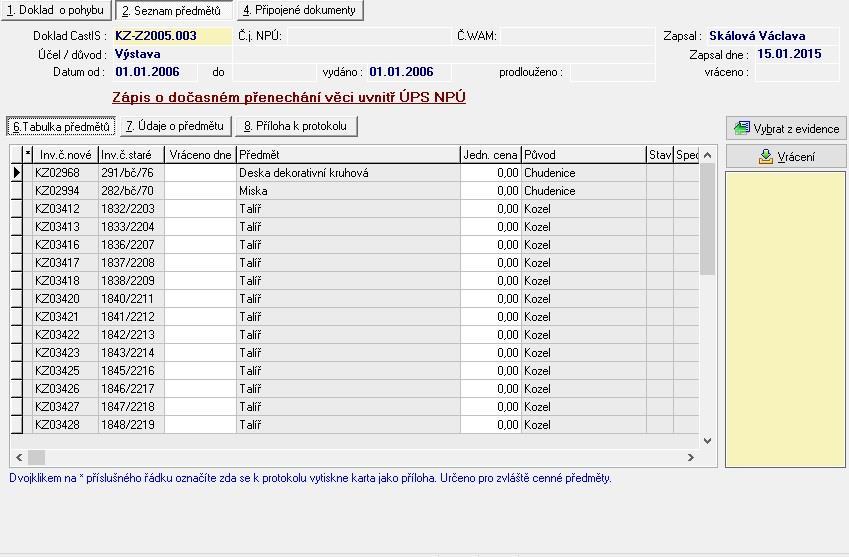Click the 'Původ' column header
The height and width of the screenshot is (557, 849).
coord(584,155)
